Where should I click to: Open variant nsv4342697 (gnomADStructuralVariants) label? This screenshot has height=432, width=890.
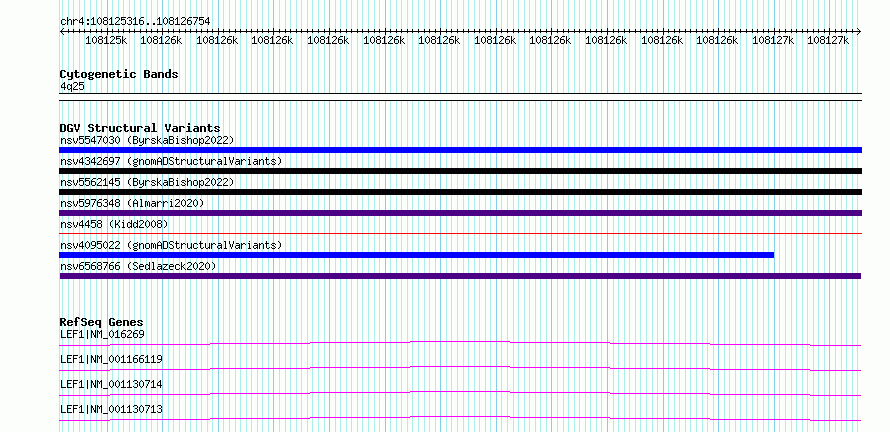click(171, 161)
